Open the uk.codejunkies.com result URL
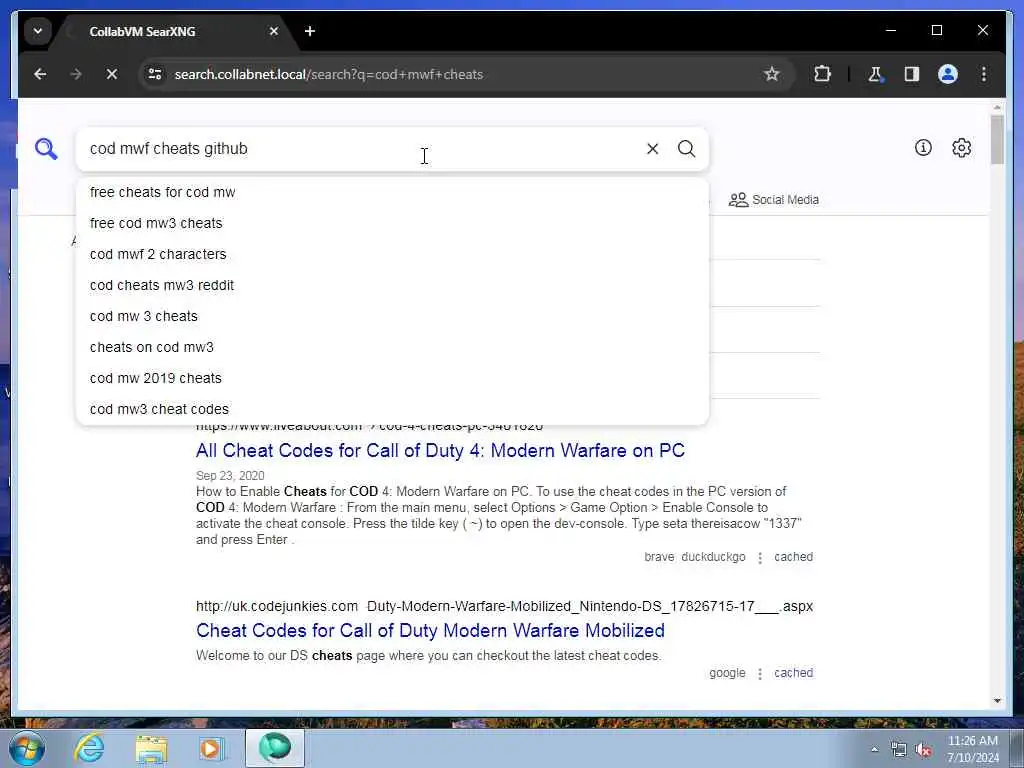Screen dimensions: 1024x768 [x=504, y=606]
